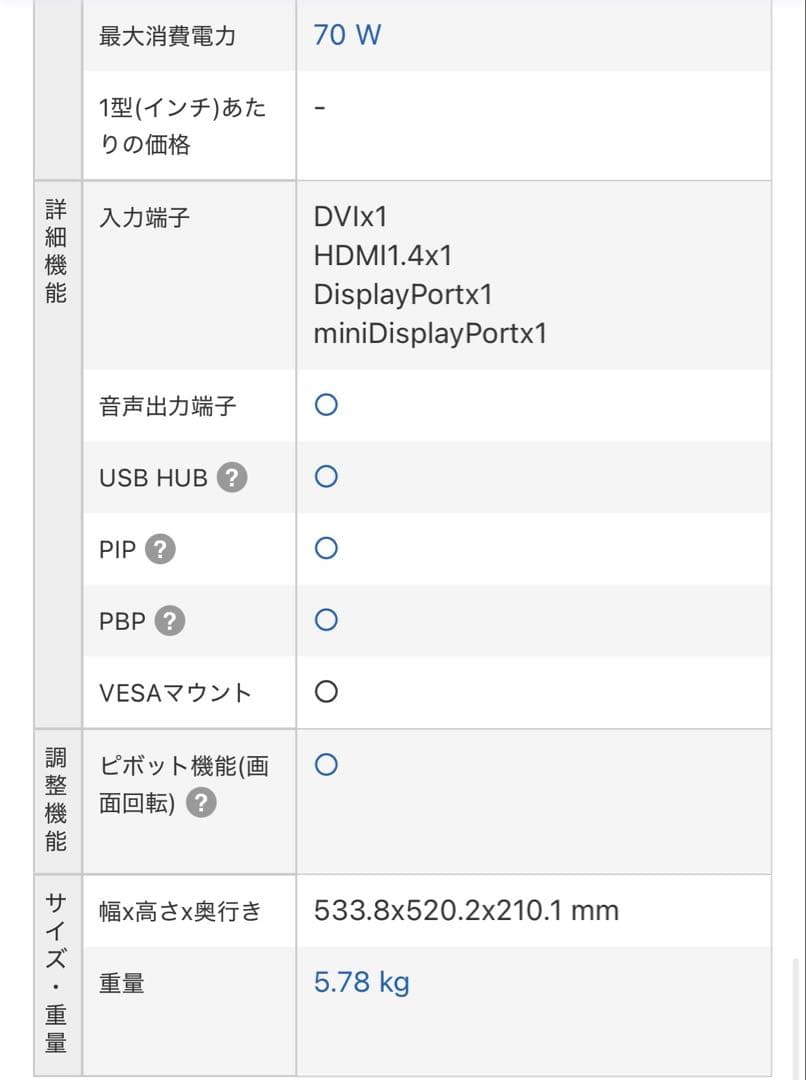Open the 70 W power consumption link
Image resolution: width=806 pixels, height=1080 pixels.
click(346, 34)
